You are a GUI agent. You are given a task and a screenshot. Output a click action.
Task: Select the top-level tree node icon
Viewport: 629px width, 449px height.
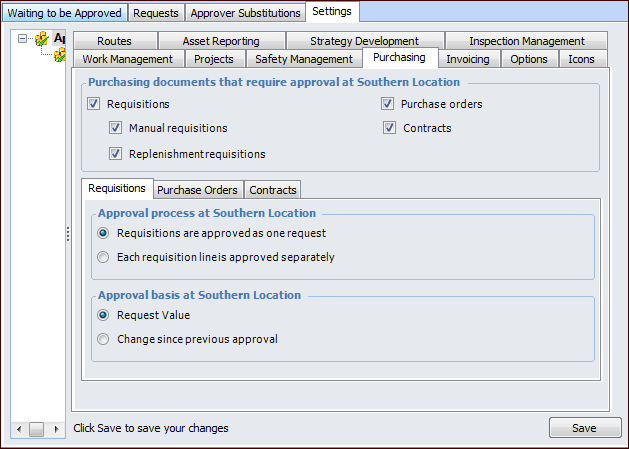pyautogui.click(x=41, y=39)
